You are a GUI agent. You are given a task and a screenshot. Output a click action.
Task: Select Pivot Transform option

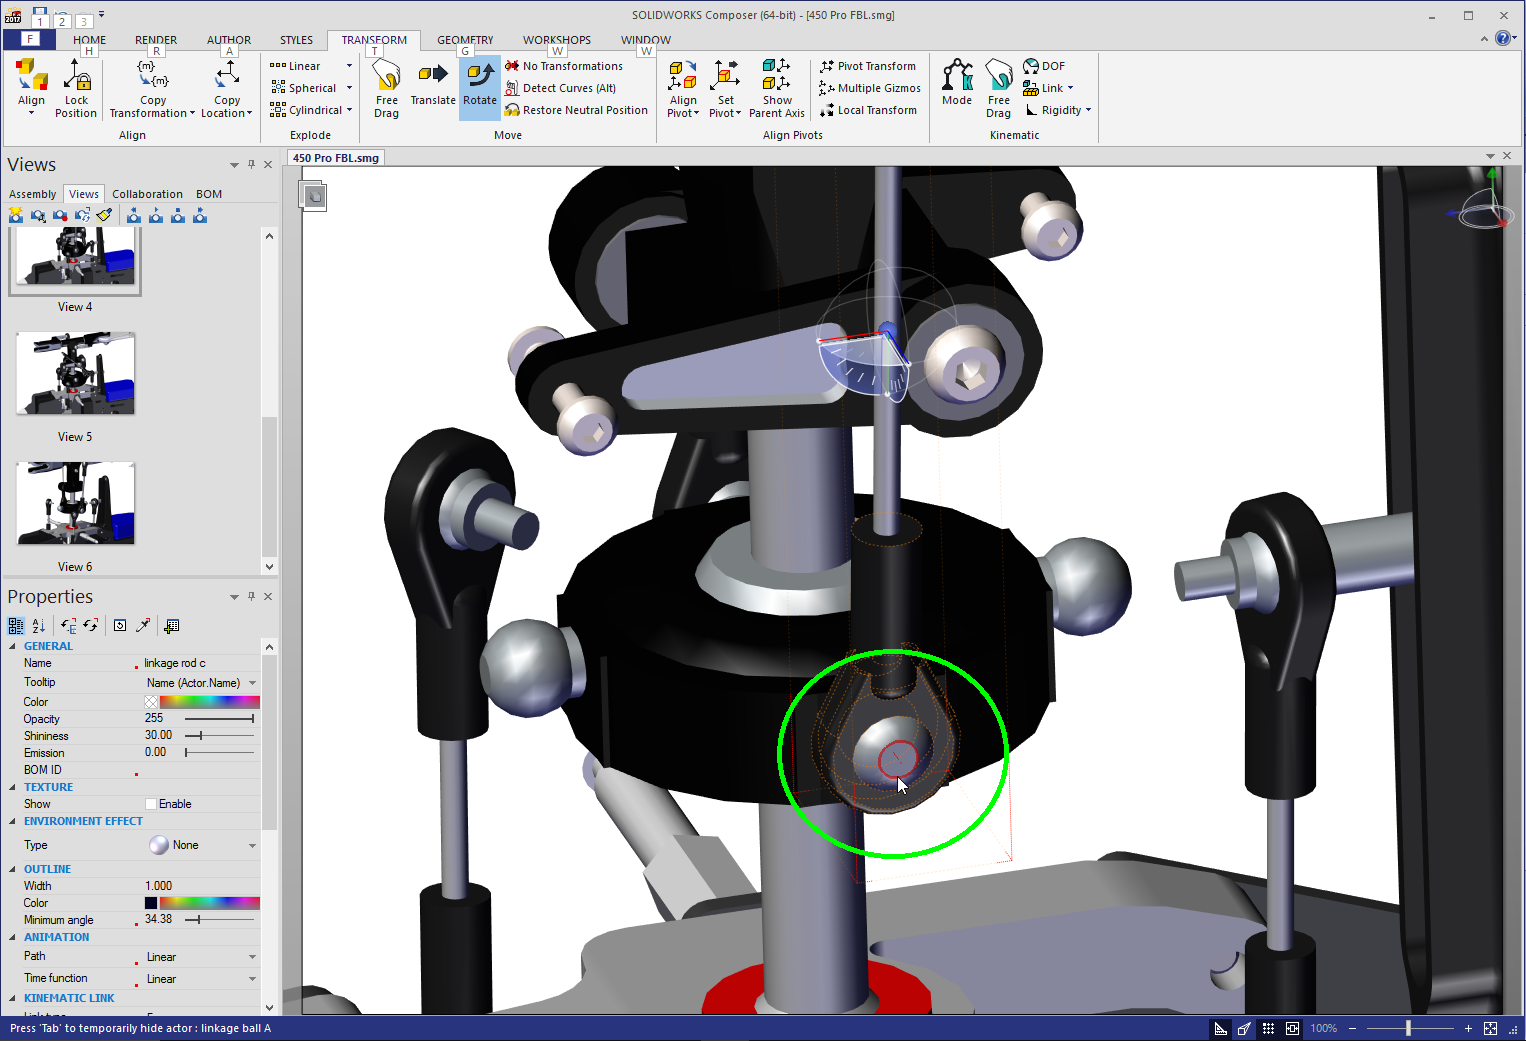(868, 66)
